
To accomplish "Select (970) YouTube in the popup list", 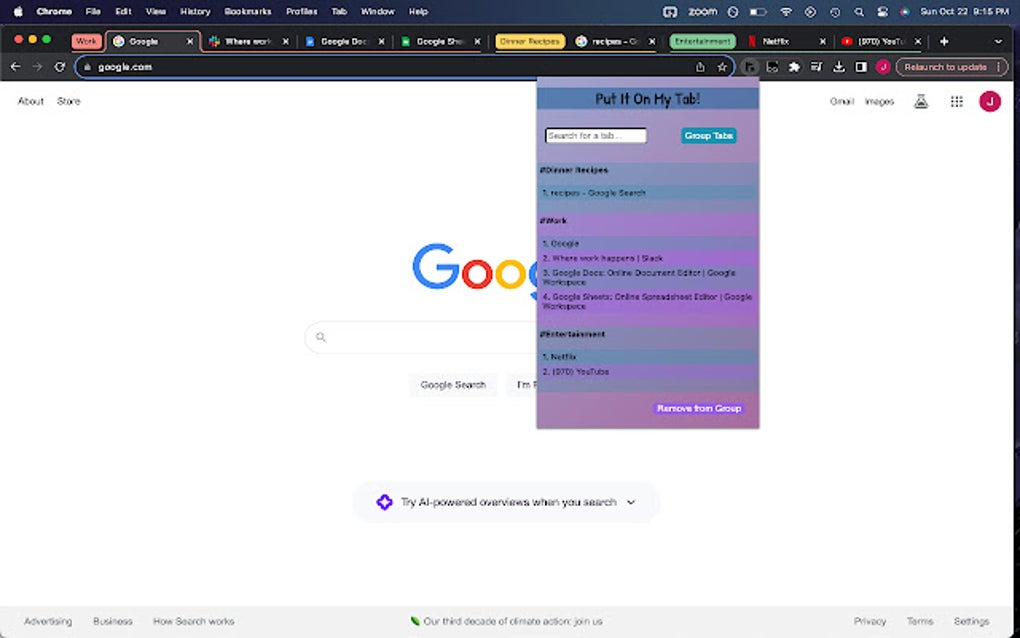I will pos(648,372).
